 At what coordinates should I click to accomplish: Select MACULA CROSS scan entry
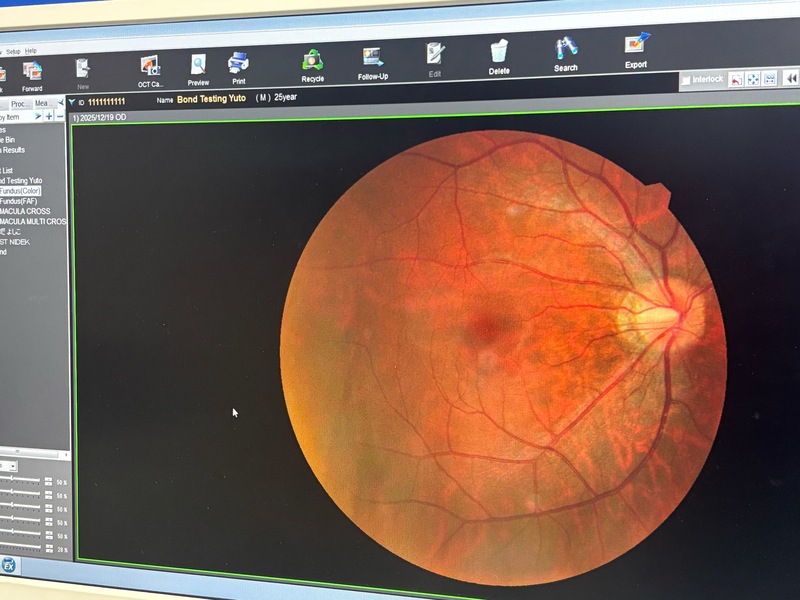pyautogui.click(x=25, y=211)
